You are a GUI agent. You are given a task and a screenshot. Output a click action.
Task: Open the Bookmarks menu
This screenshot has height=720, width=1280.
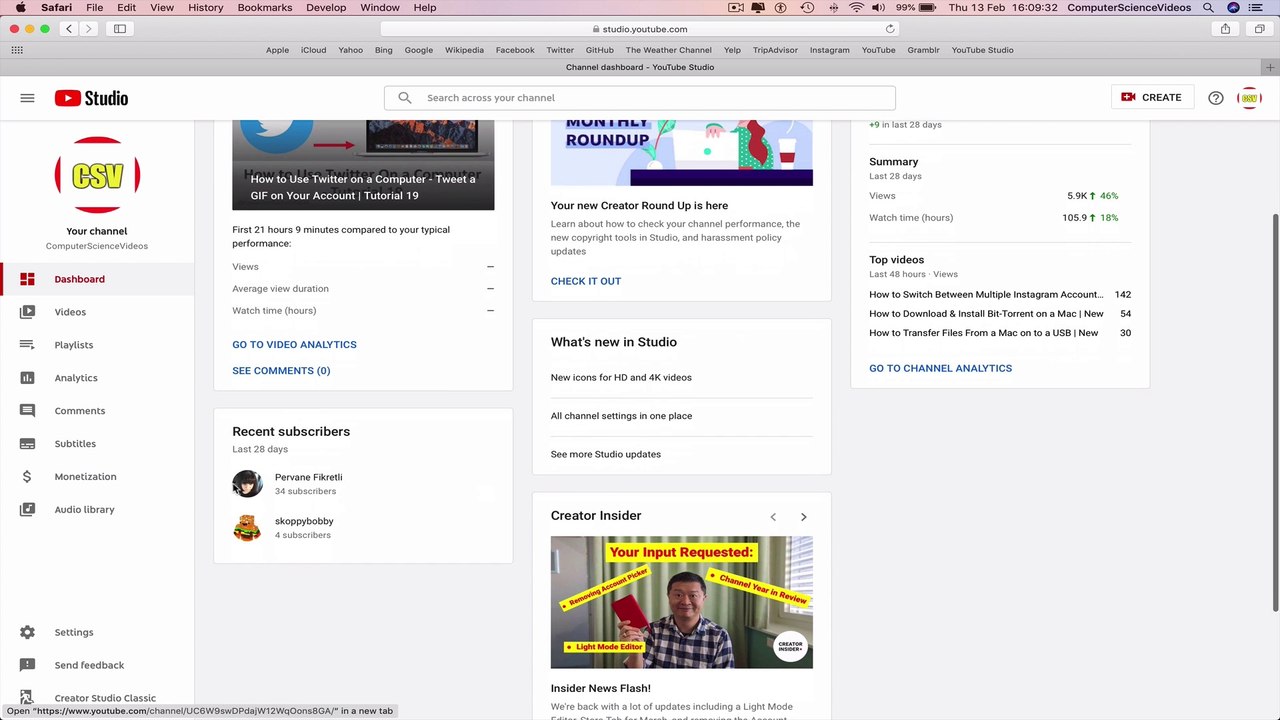click(x=265, y=7)
